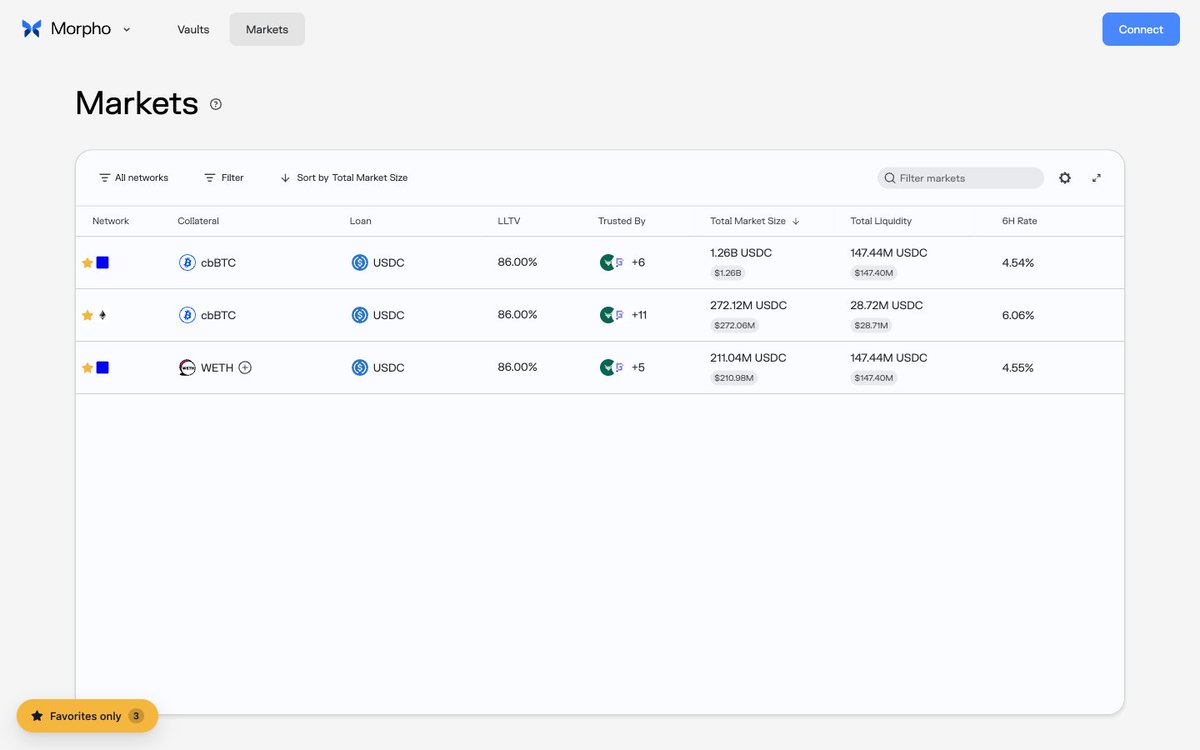Sort by the 6H Rate column header
1200x750 pixels.
point(1019,221)
